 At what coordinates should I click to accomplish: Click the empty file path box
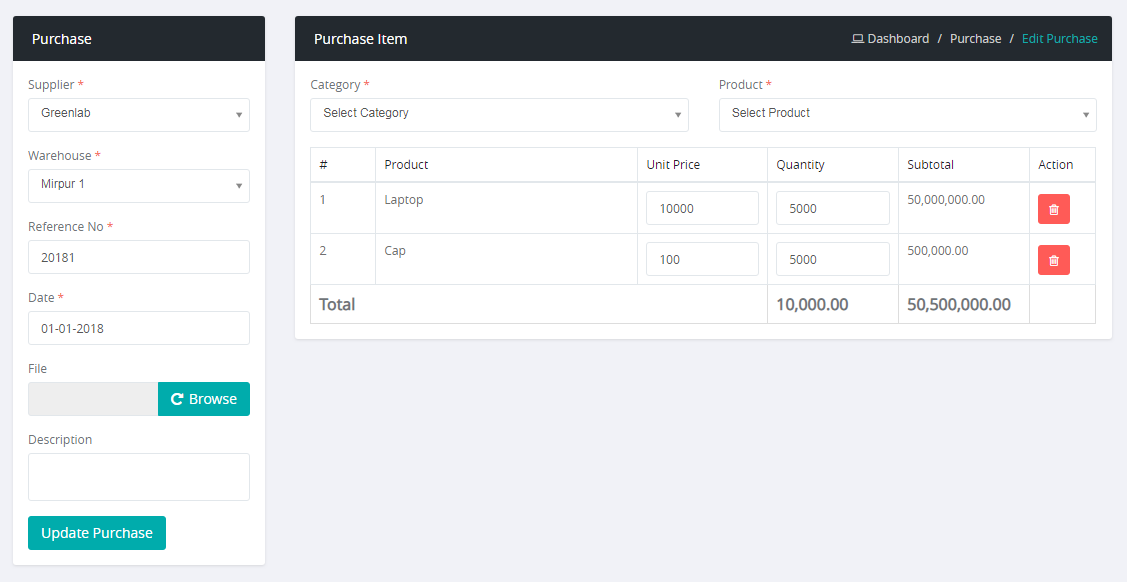click(x=93, y=399)
